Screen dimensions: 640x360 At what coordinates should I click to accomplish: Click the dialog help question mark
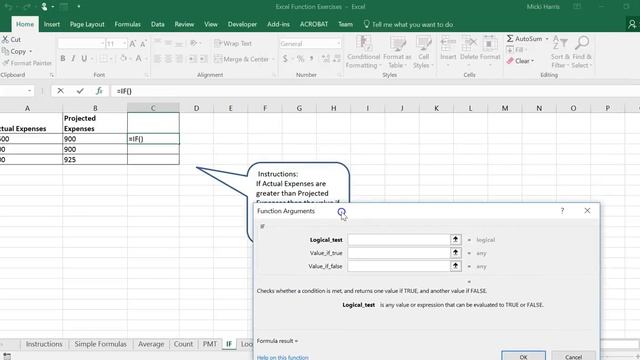point(562,211)
